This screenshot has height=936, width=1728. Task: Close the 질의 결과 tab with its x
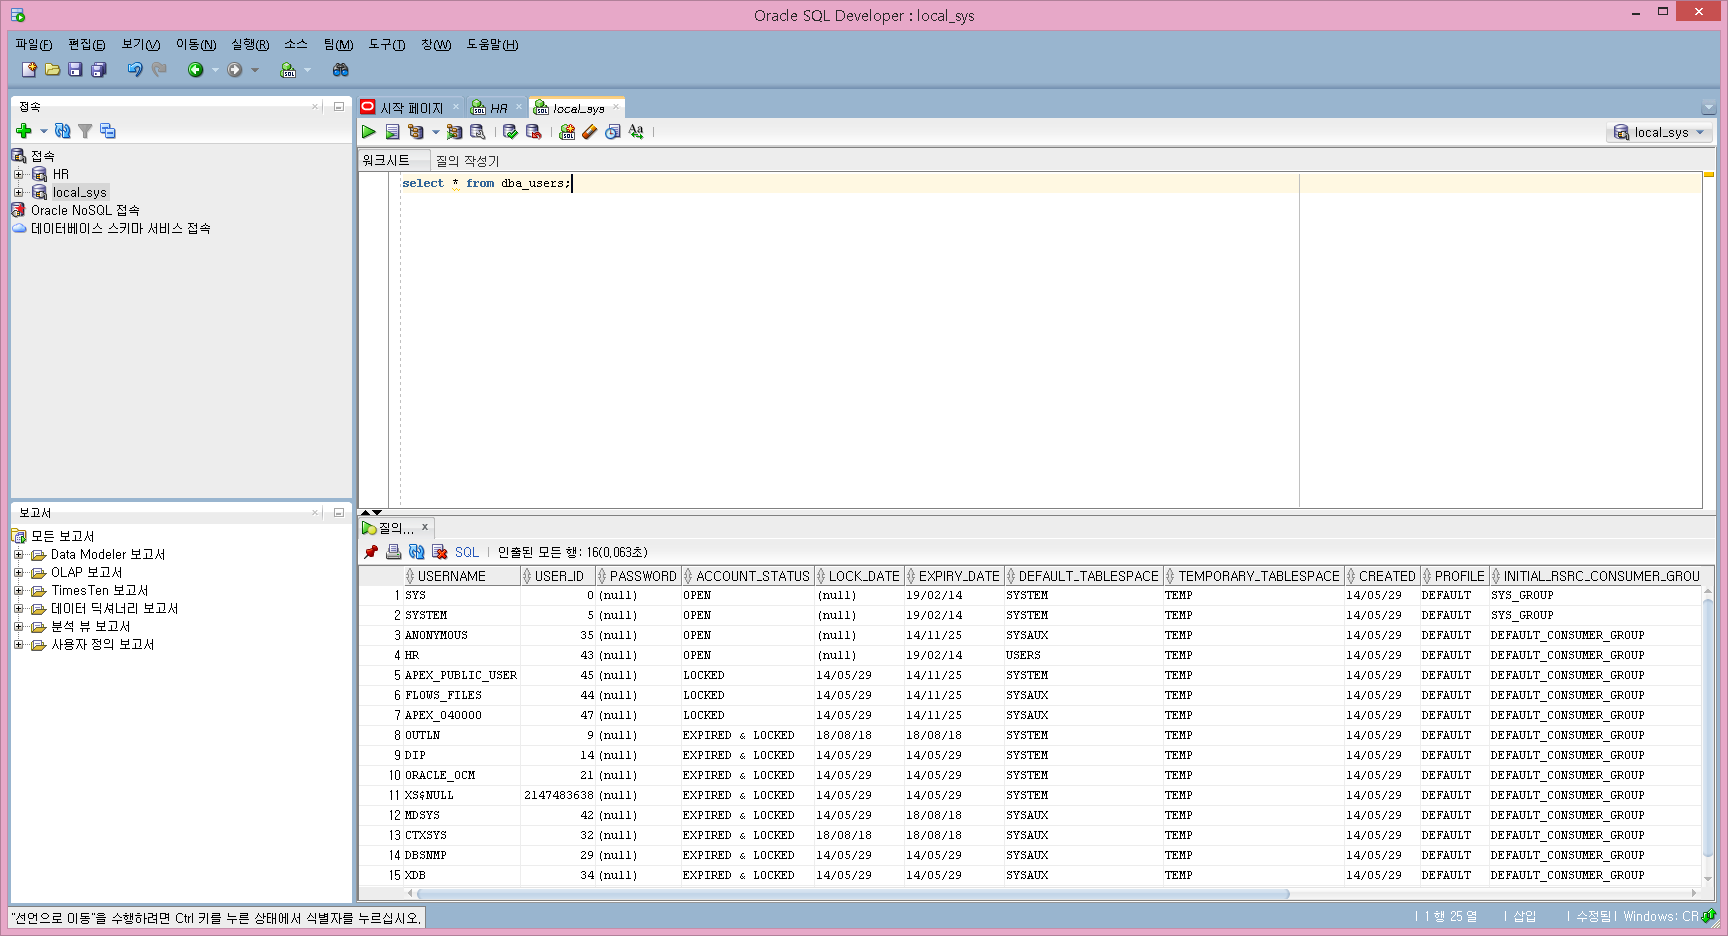coord(425,527)
